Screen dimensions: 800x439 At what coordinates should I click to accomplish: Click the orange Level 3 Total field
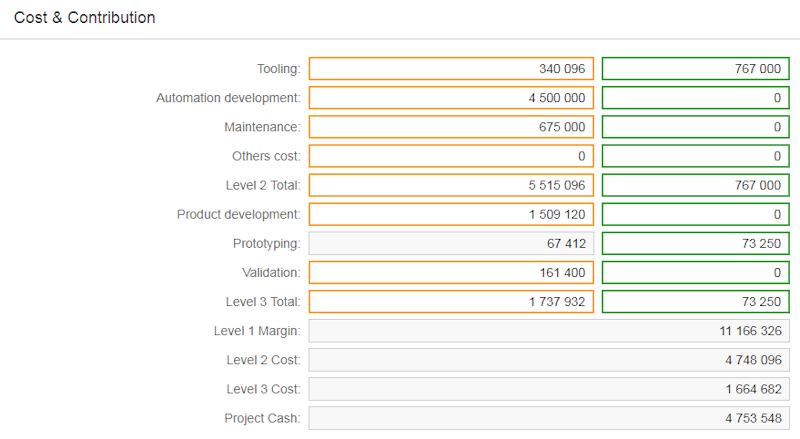click(x=451, y=301)
